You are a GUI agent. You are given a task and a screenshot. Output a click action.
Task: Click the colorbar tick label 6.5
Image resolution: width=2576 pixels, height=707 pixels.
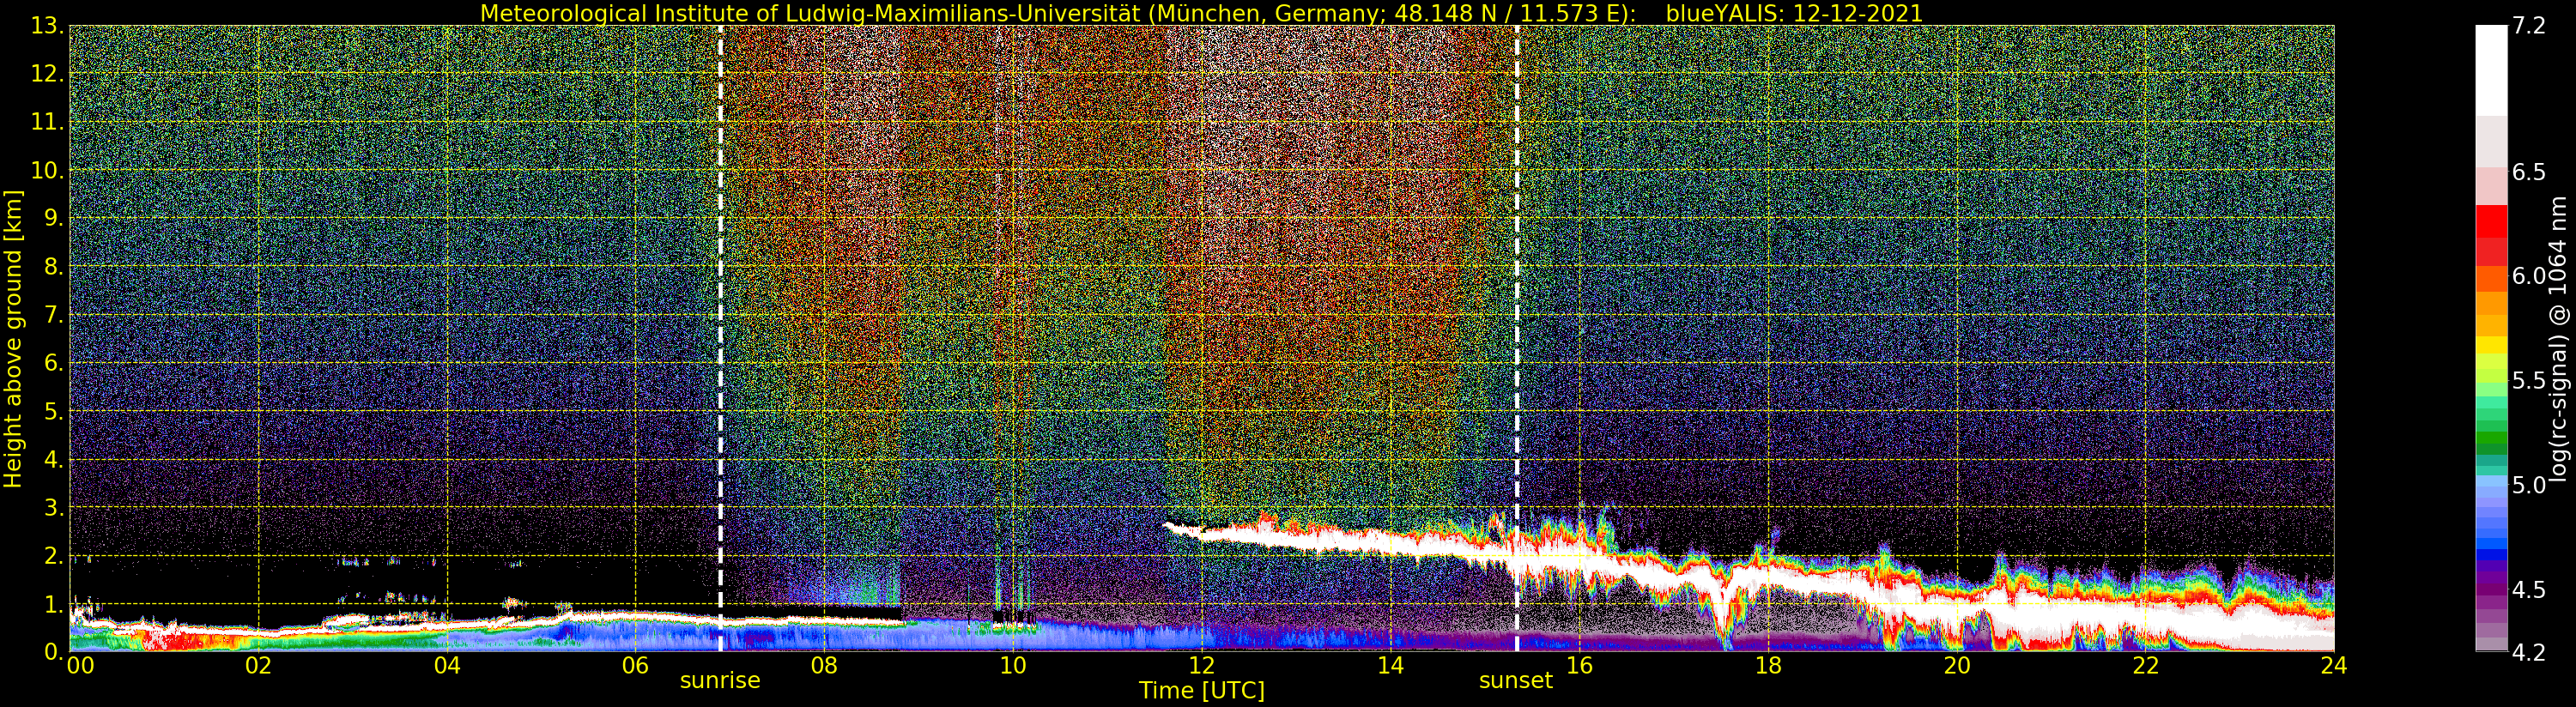pyautogui.click(x=2529, y=172)
